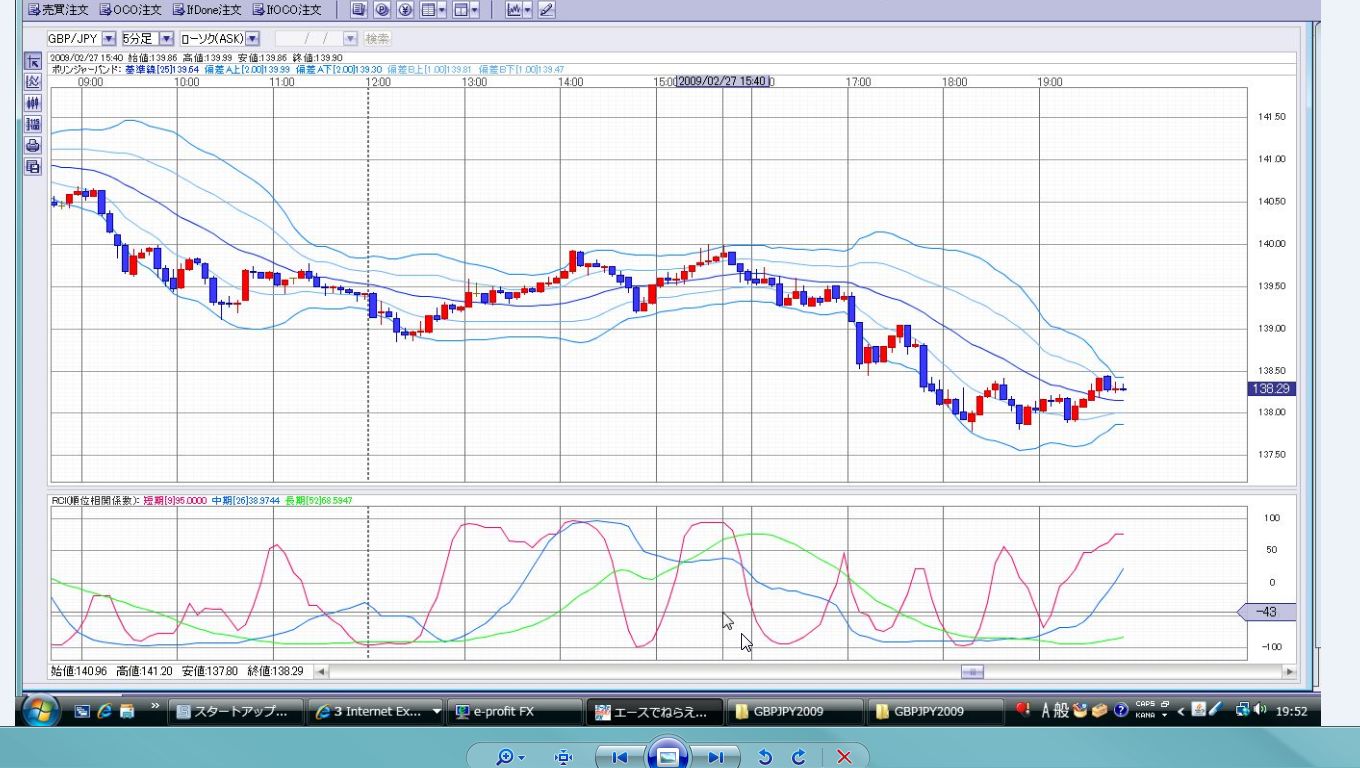Click the 短期[9] RCI legend text
The image size is (1360, 768).
click(x=175, y=500)
